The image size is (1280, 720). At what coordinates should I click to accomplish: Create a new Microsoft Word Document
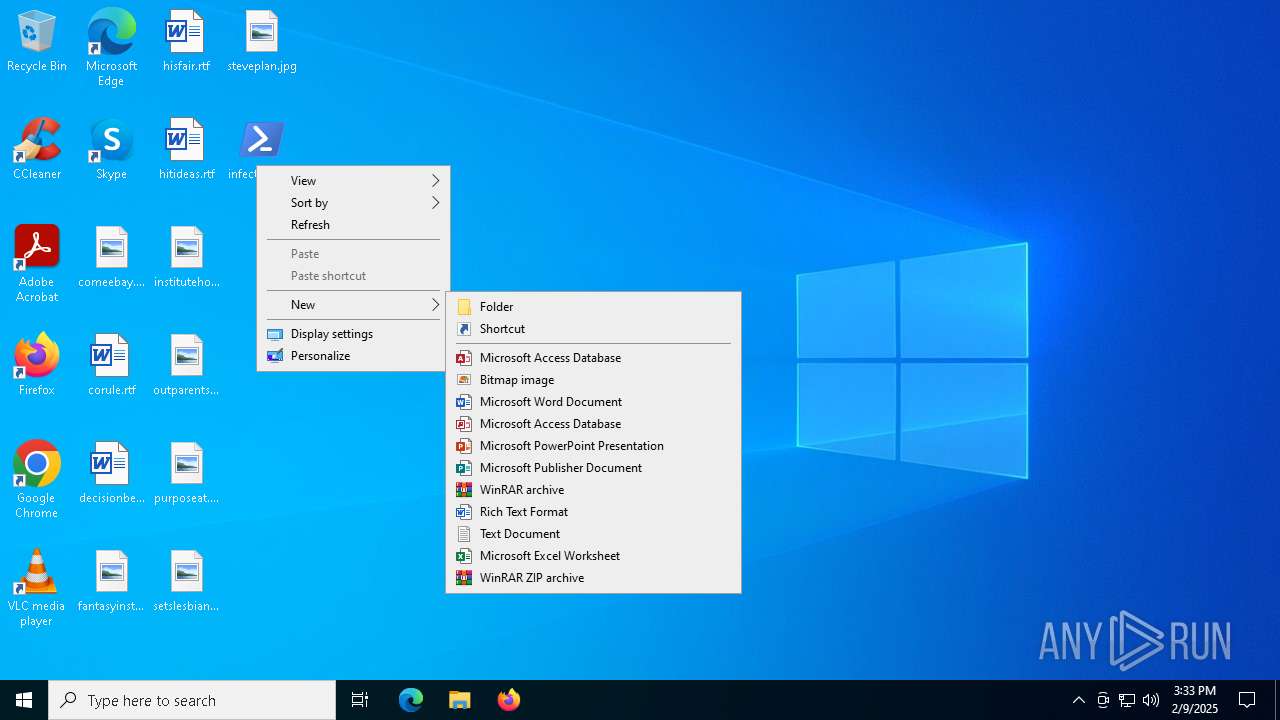[x=593, y=402]
